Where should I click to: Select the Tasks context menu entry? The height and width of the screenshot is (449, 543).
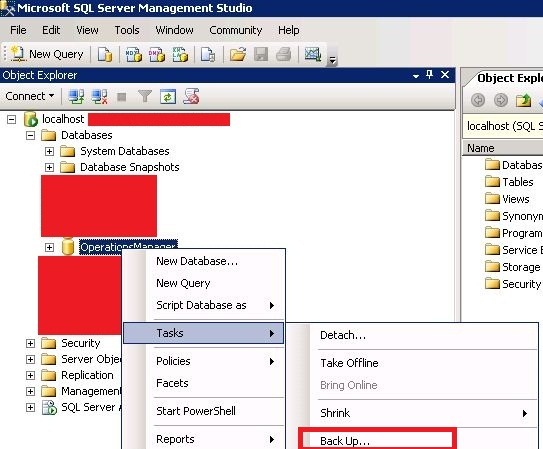[204, 333]
